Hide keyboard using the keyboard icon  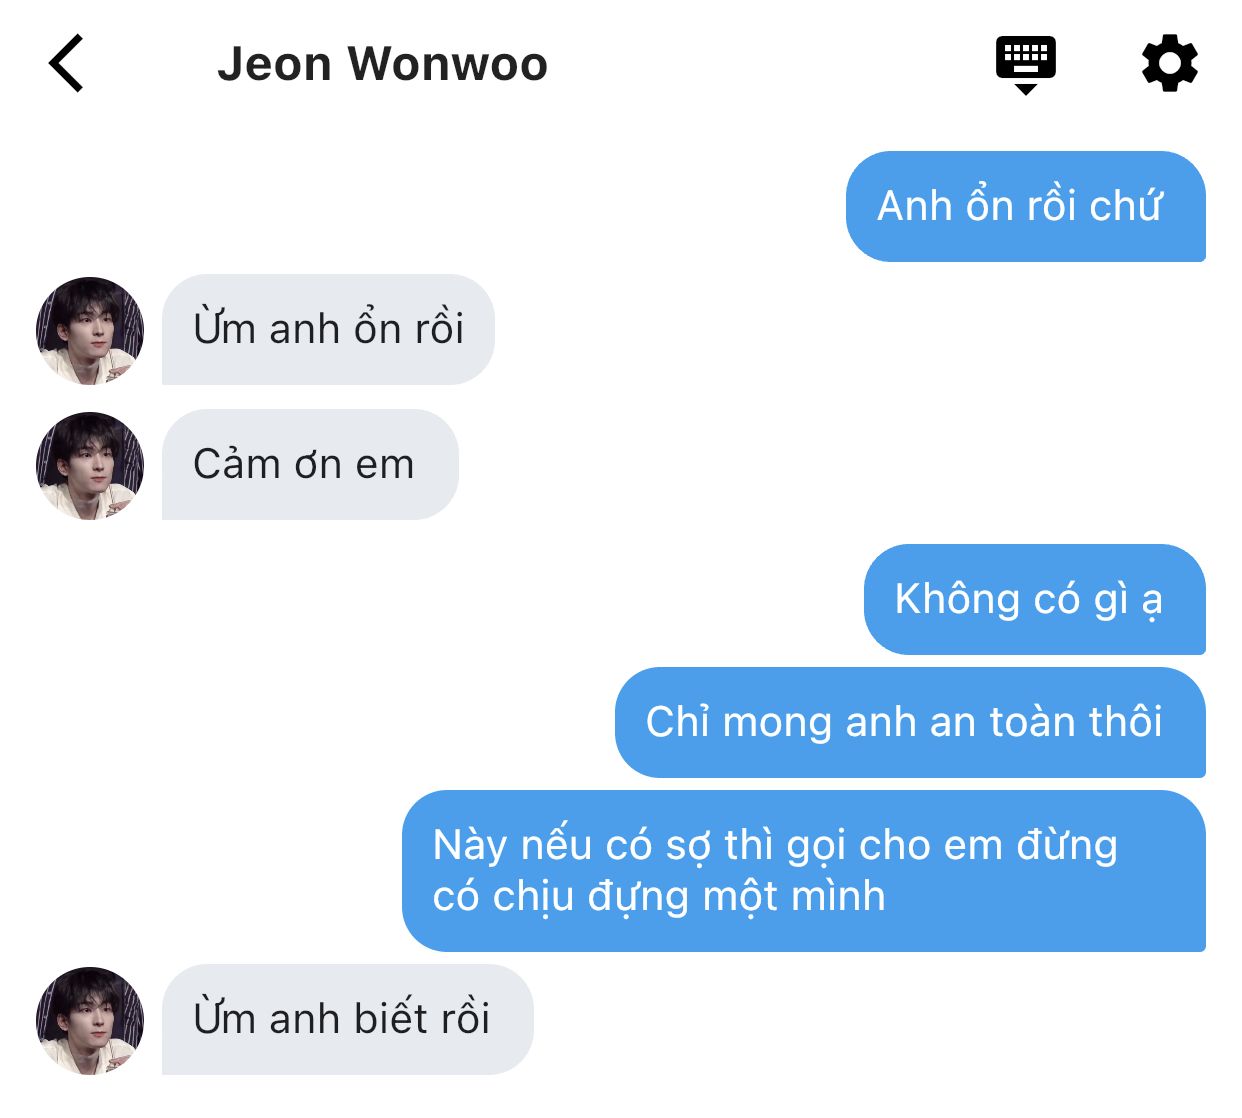tap(1025, 64)
